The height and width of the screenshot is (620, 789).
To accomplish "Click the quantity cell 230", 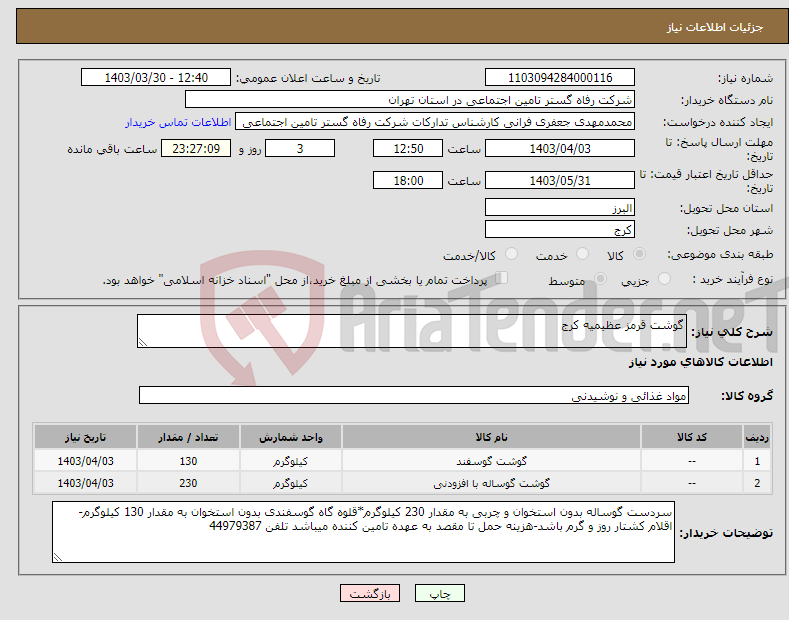I will 188,483.
